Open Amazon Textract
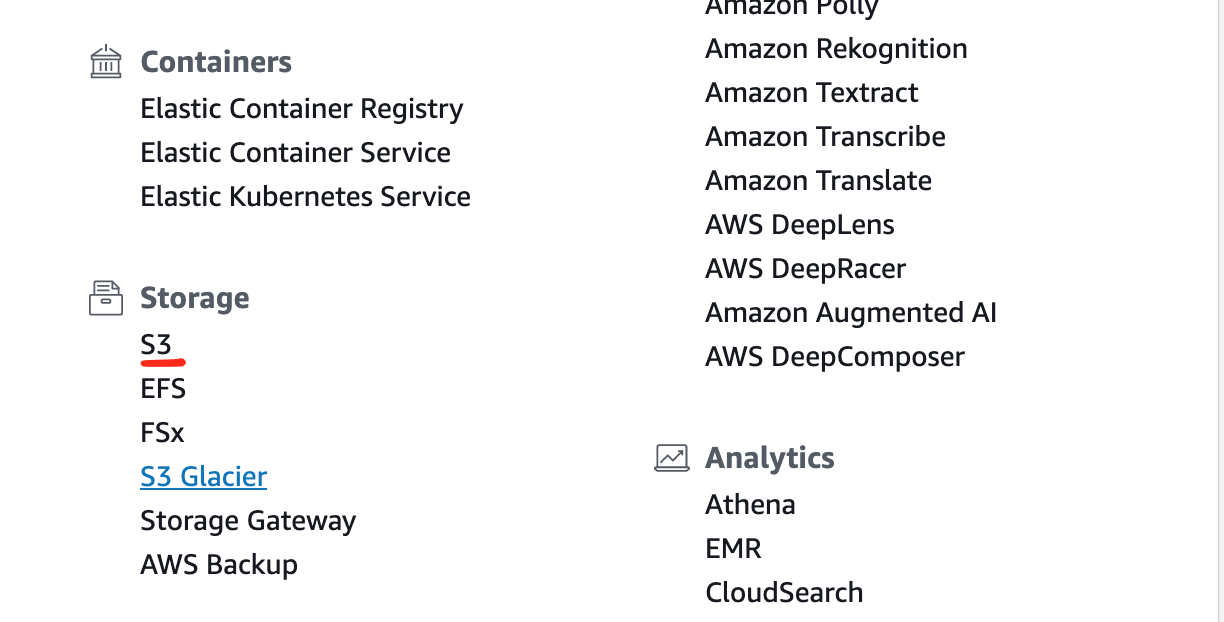This screenshot has height=622, width=1224. click(812, 93)
